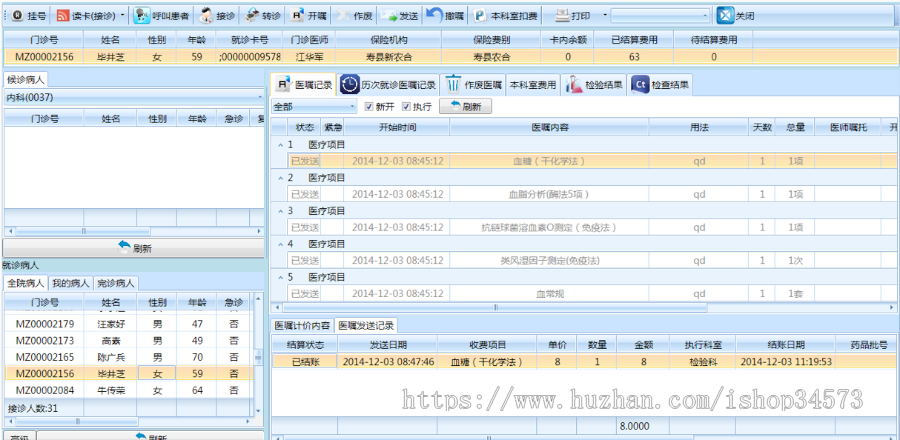Collapse order group 1 医疗项目
The height and width of the screenshot is (440, 900).
281,145
